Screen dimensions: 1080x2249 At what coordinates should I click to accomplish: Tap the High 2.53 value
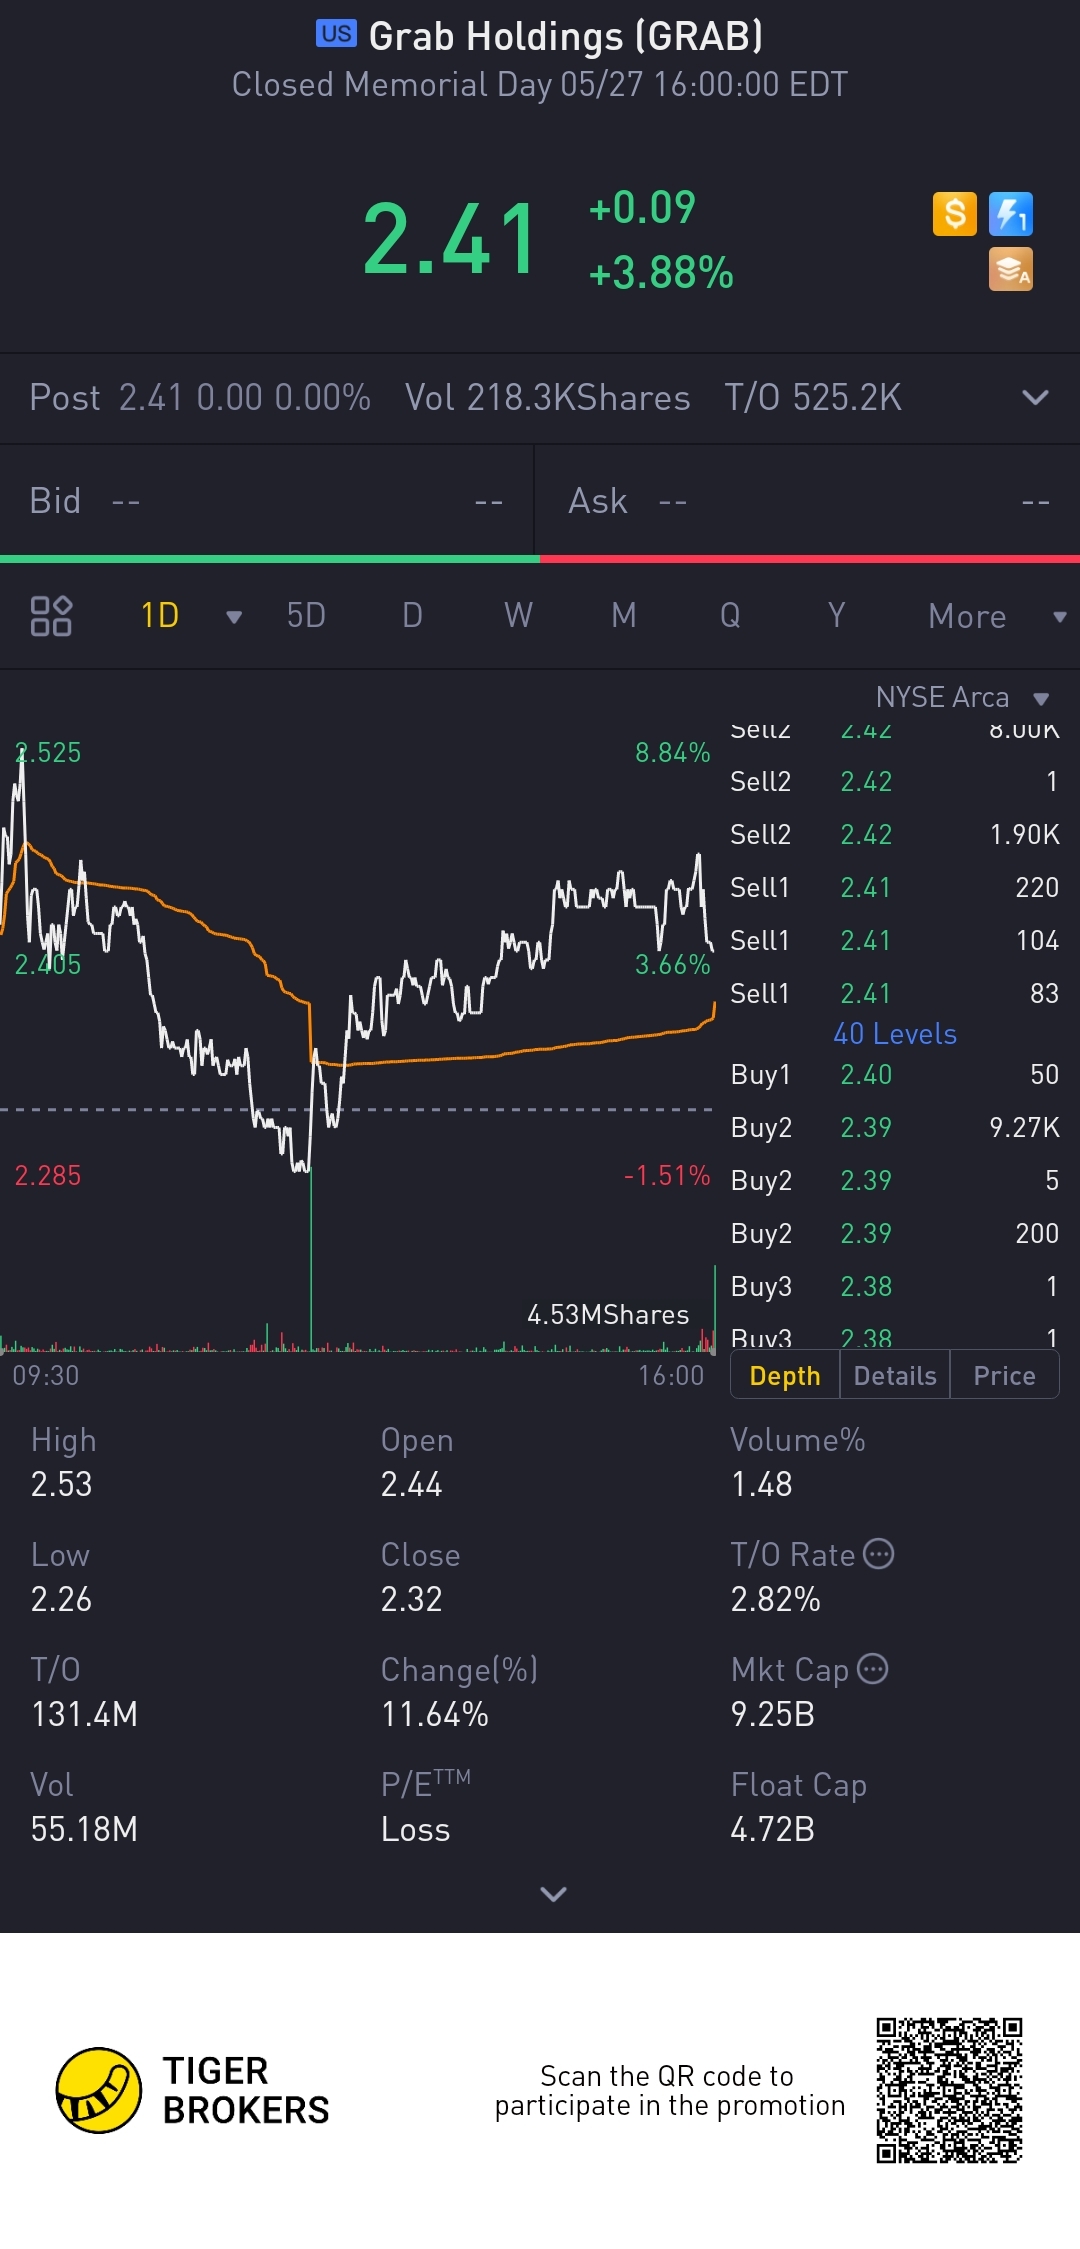tap(61, 1484)
